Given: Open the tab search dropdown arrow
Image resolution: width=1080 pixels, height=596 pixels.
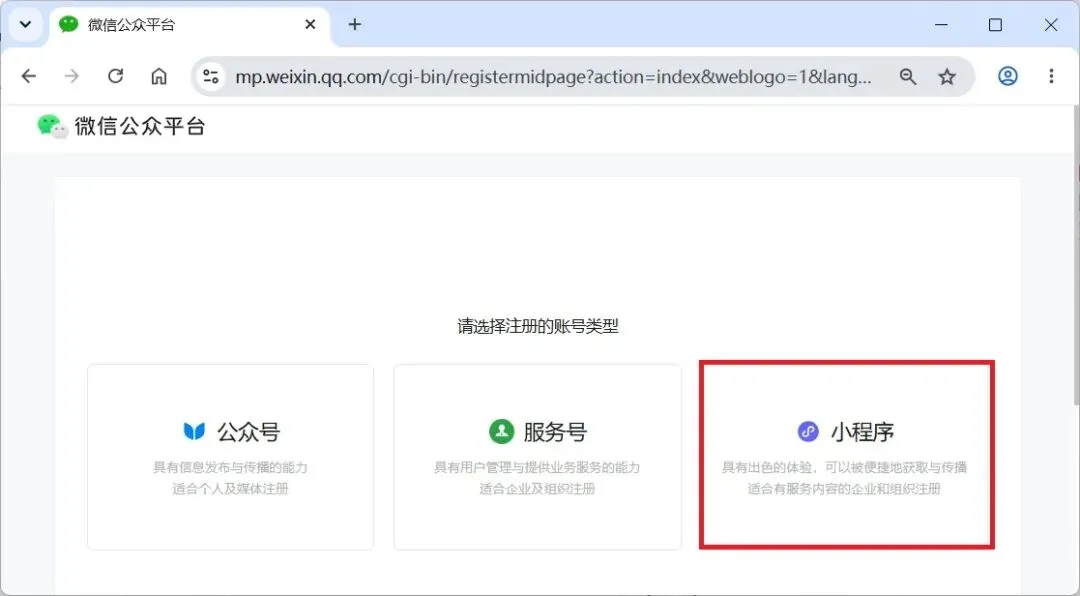Looking at the screenshot, I should [25, 25].
